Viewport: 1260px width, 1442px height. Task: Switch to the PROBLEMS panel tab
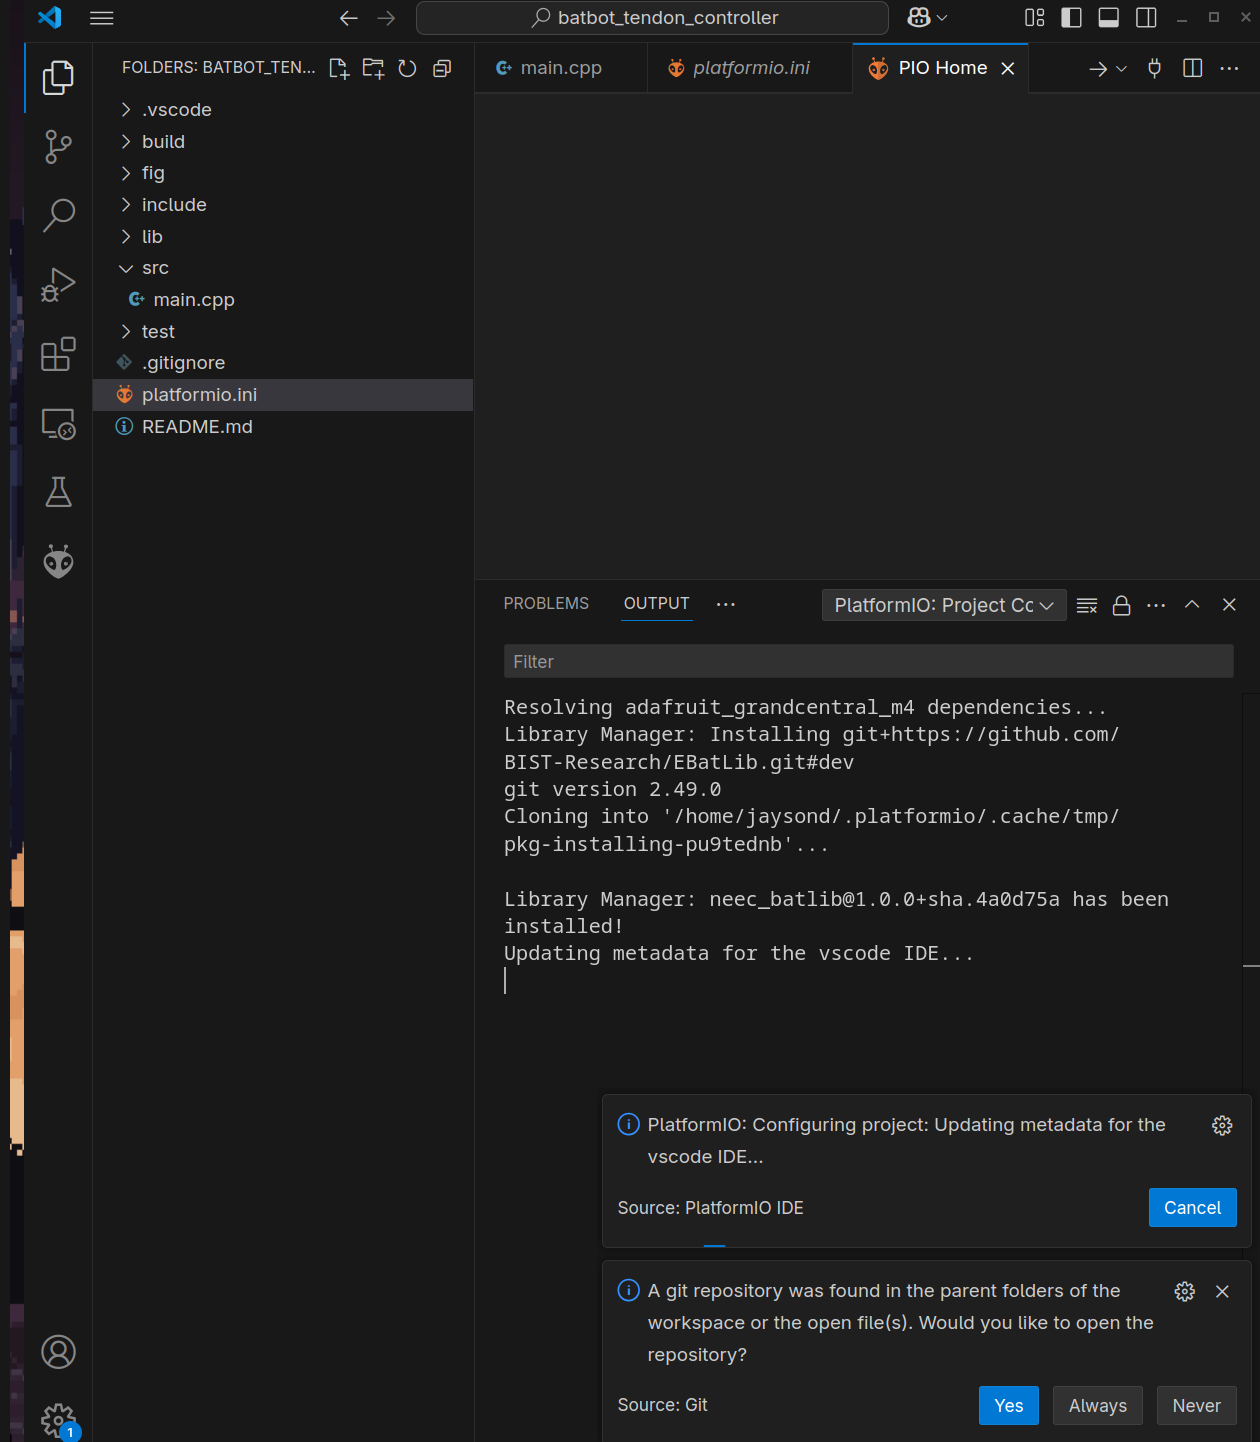(x=546, y=604)
